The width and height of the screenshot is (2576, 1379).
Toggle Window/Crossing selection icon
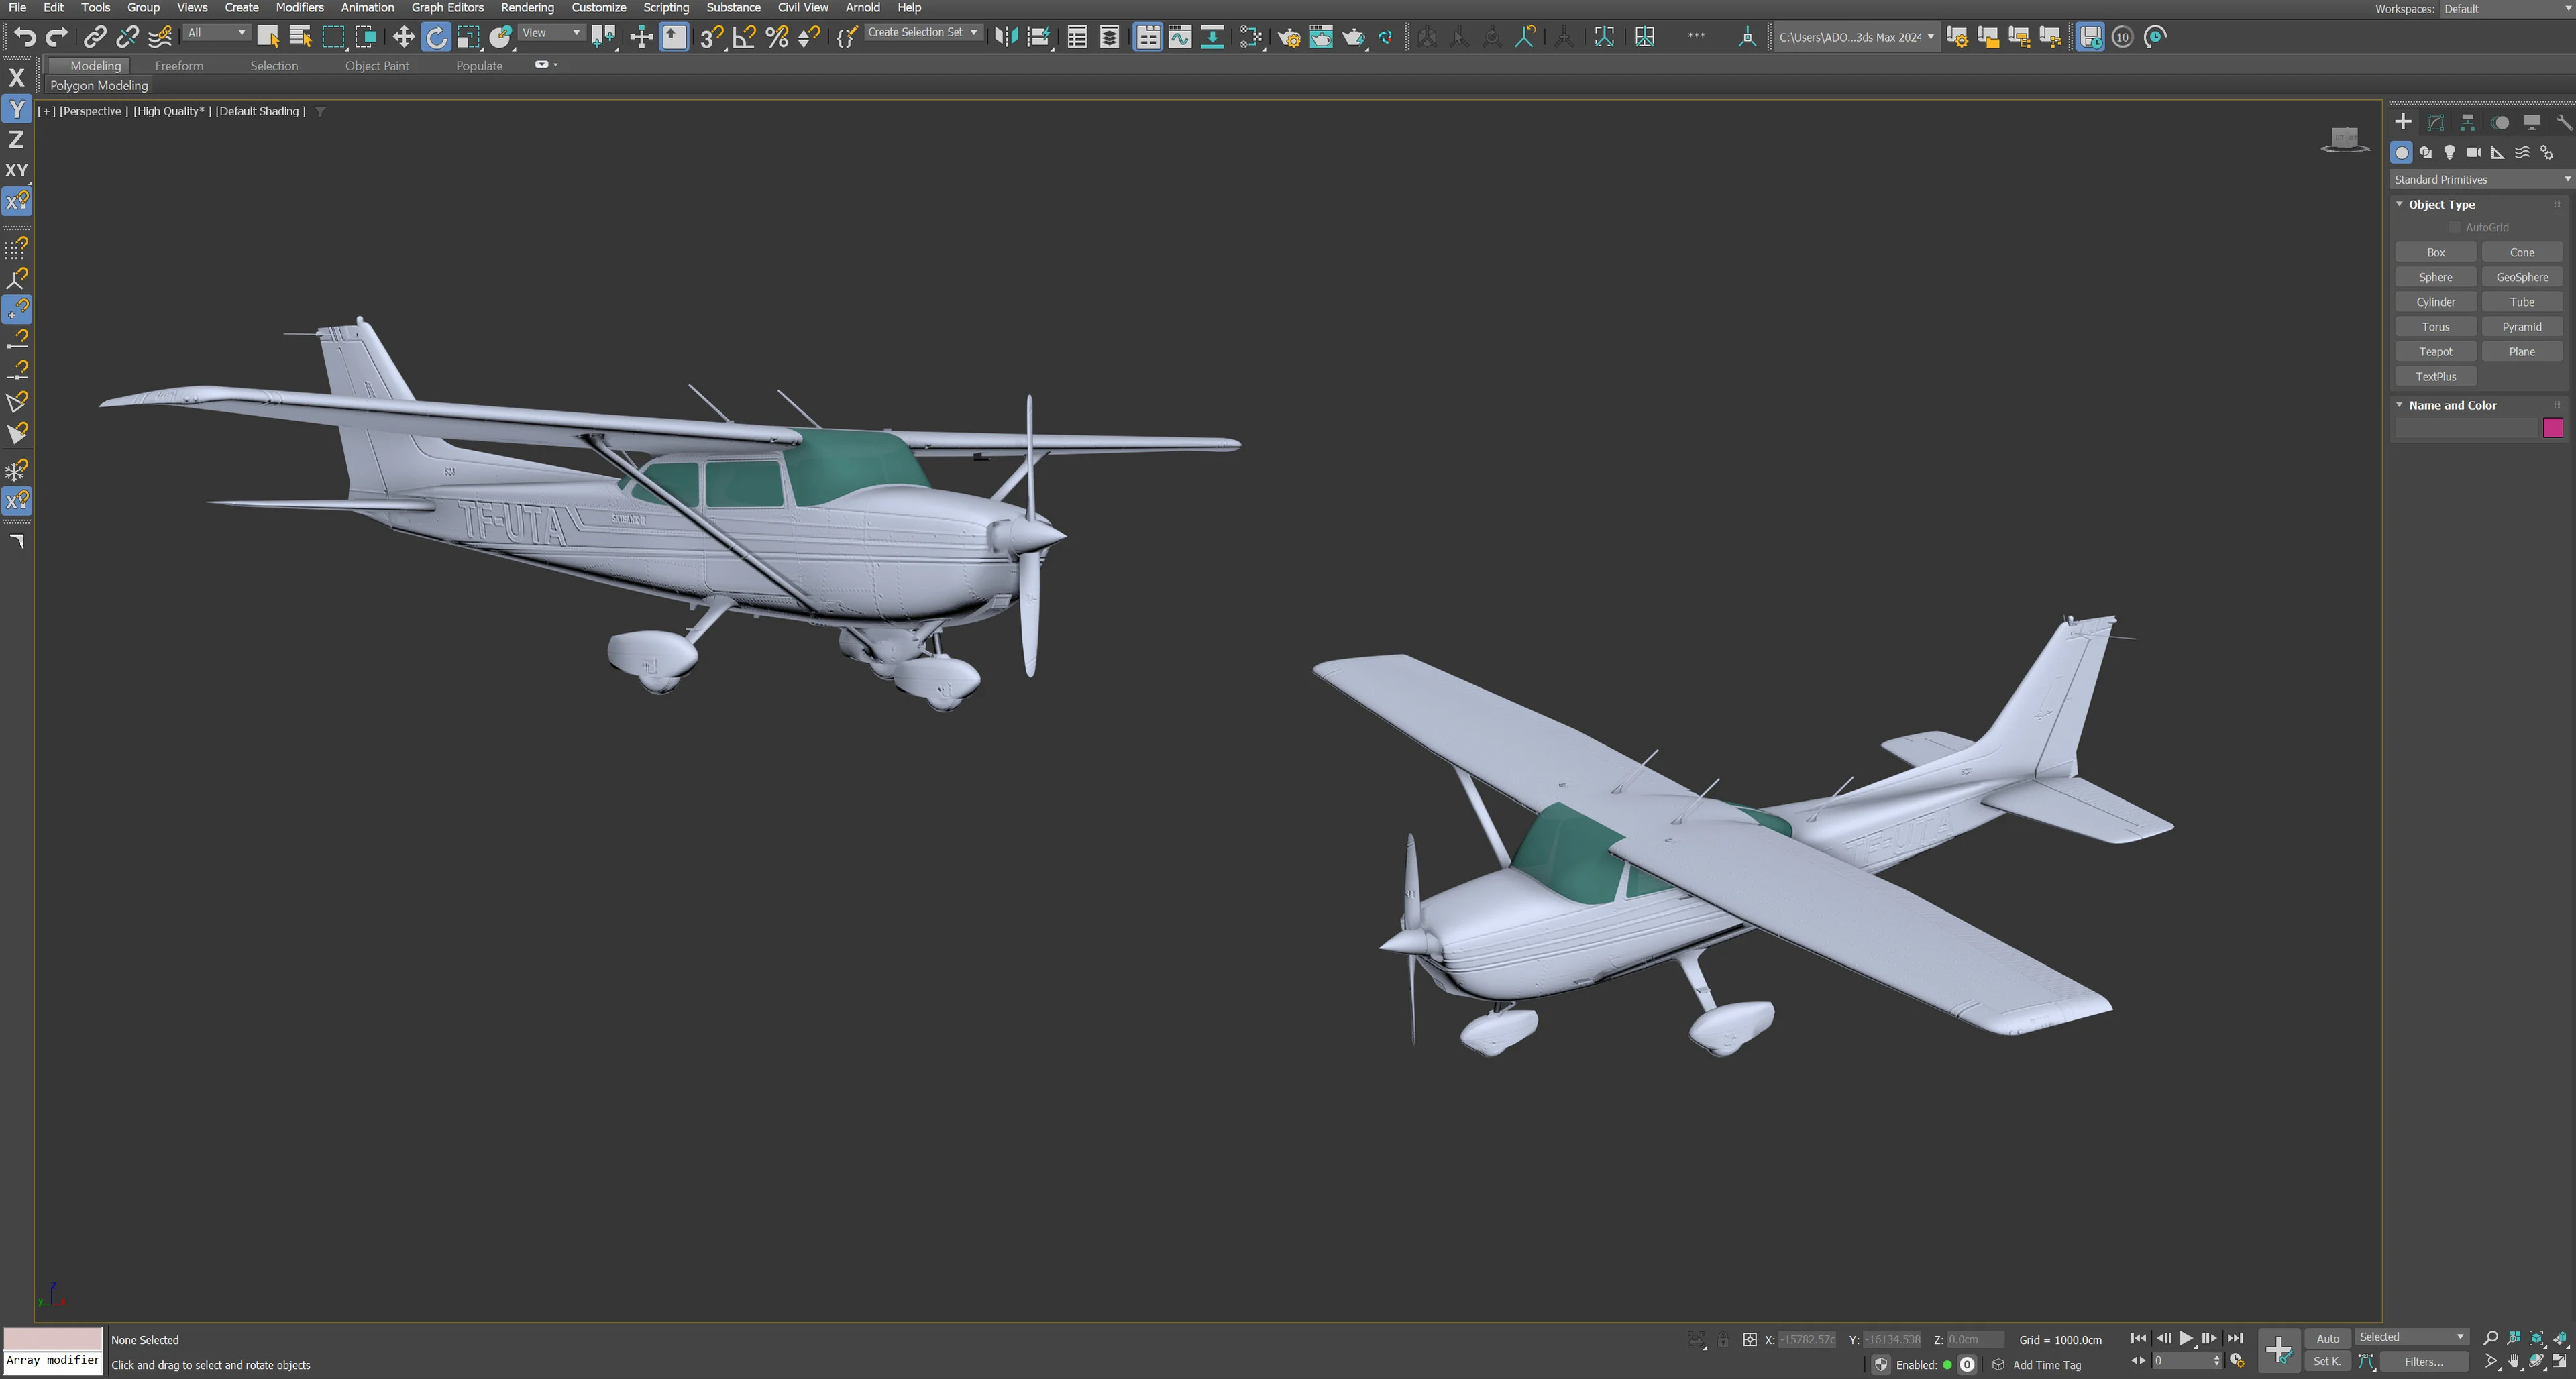tap(365, 37)
